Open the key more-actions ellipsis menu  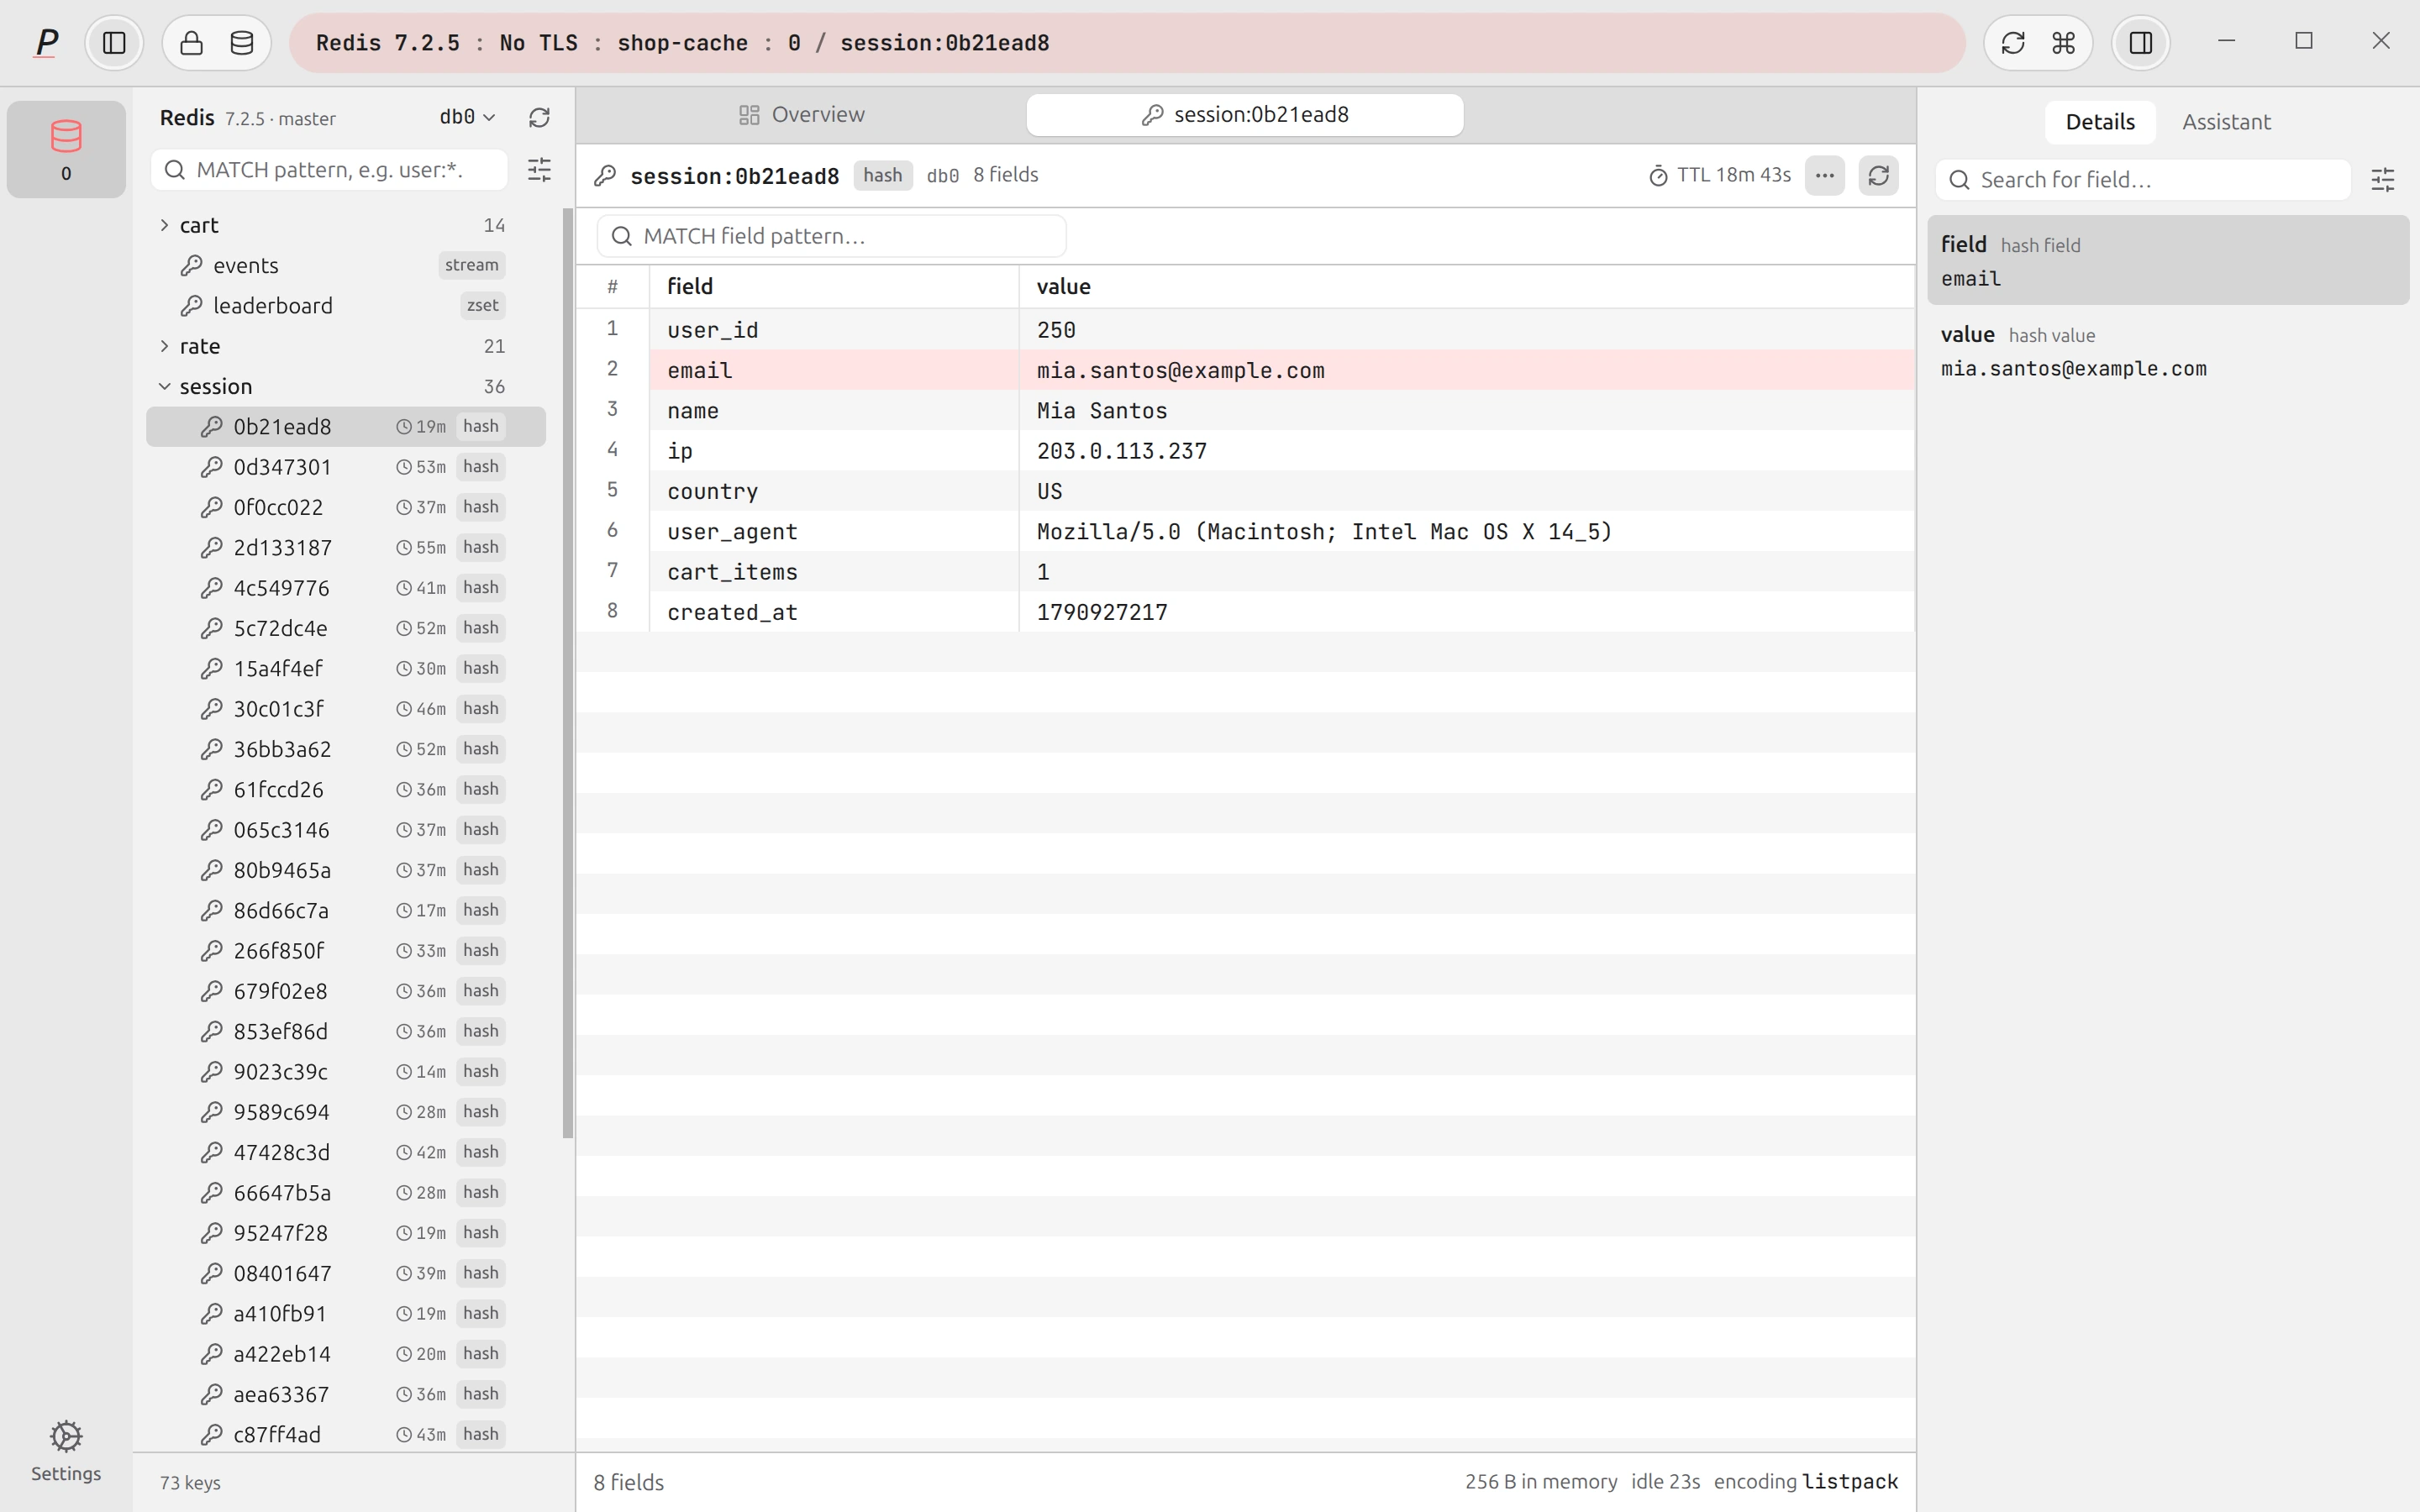coord(1825,175)
